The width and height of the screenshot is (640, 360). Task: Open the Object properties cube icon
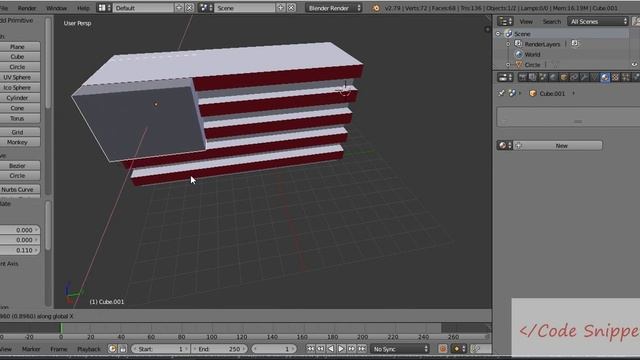tap(564, 78)
